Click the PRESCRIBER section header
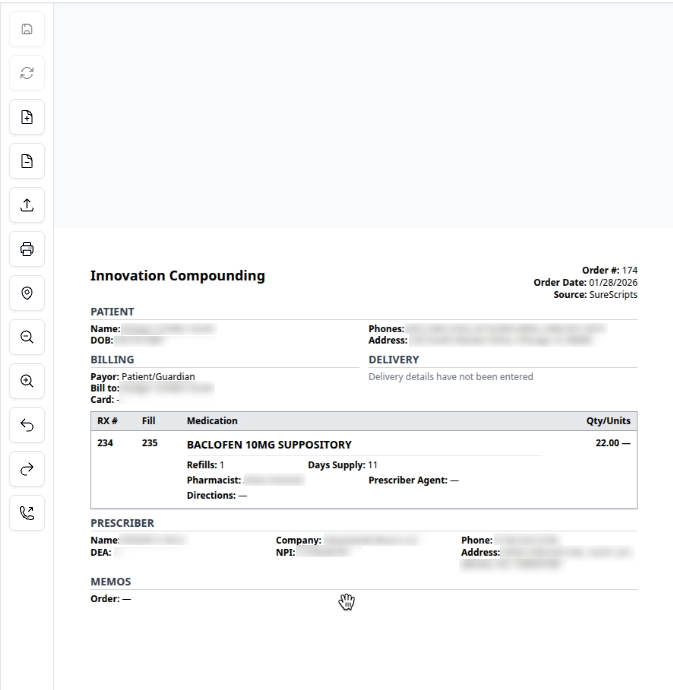 [122, 523]
